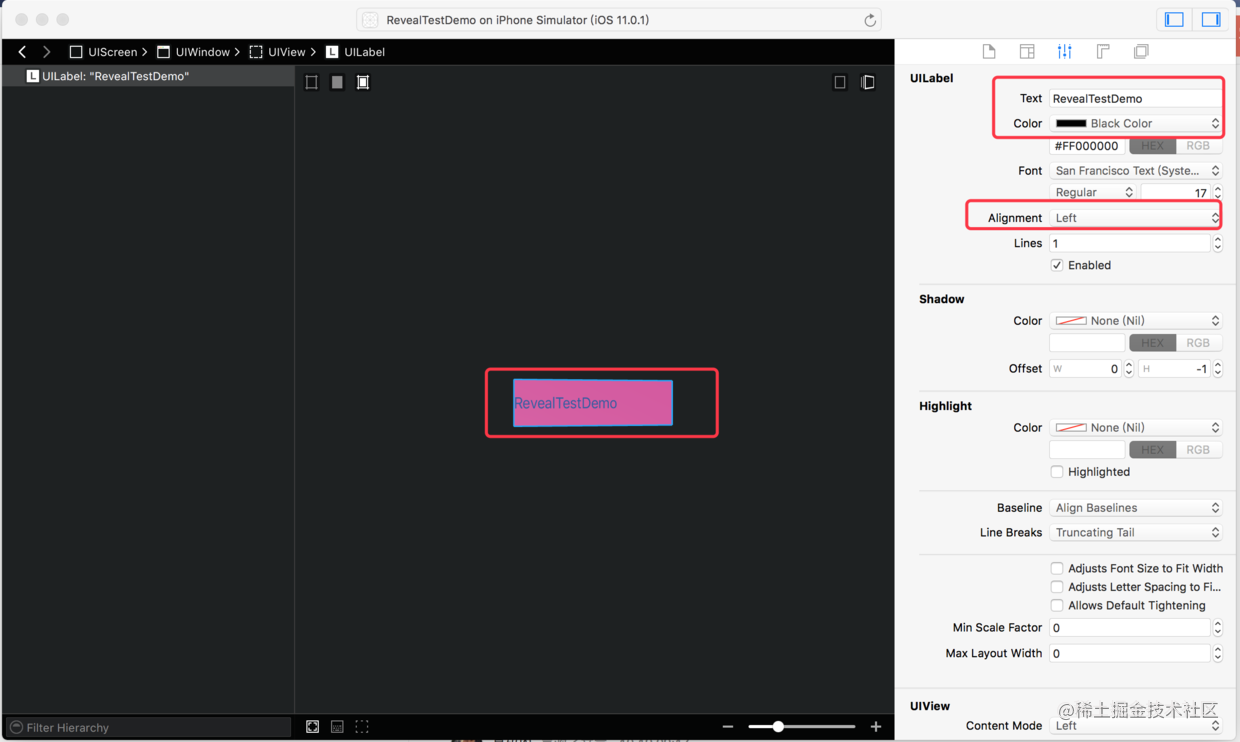Click the double-rectangle view icon at canvas top right

click(x=868, y=82)
